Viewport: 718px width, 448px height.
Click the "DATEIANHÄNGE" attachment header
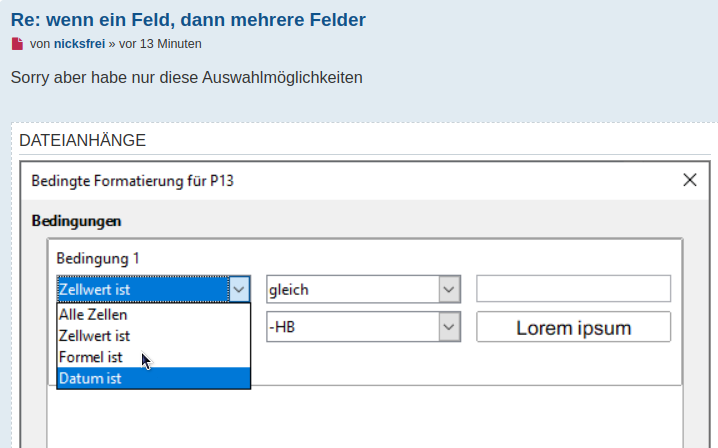[x=82, y=140]
